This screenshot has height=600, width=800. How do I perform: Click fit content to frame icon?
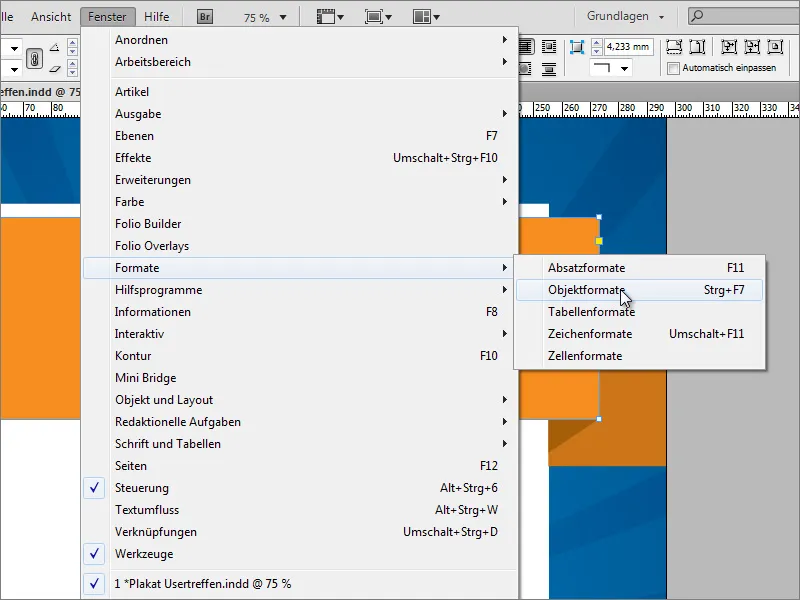click(x=729, y=47)
